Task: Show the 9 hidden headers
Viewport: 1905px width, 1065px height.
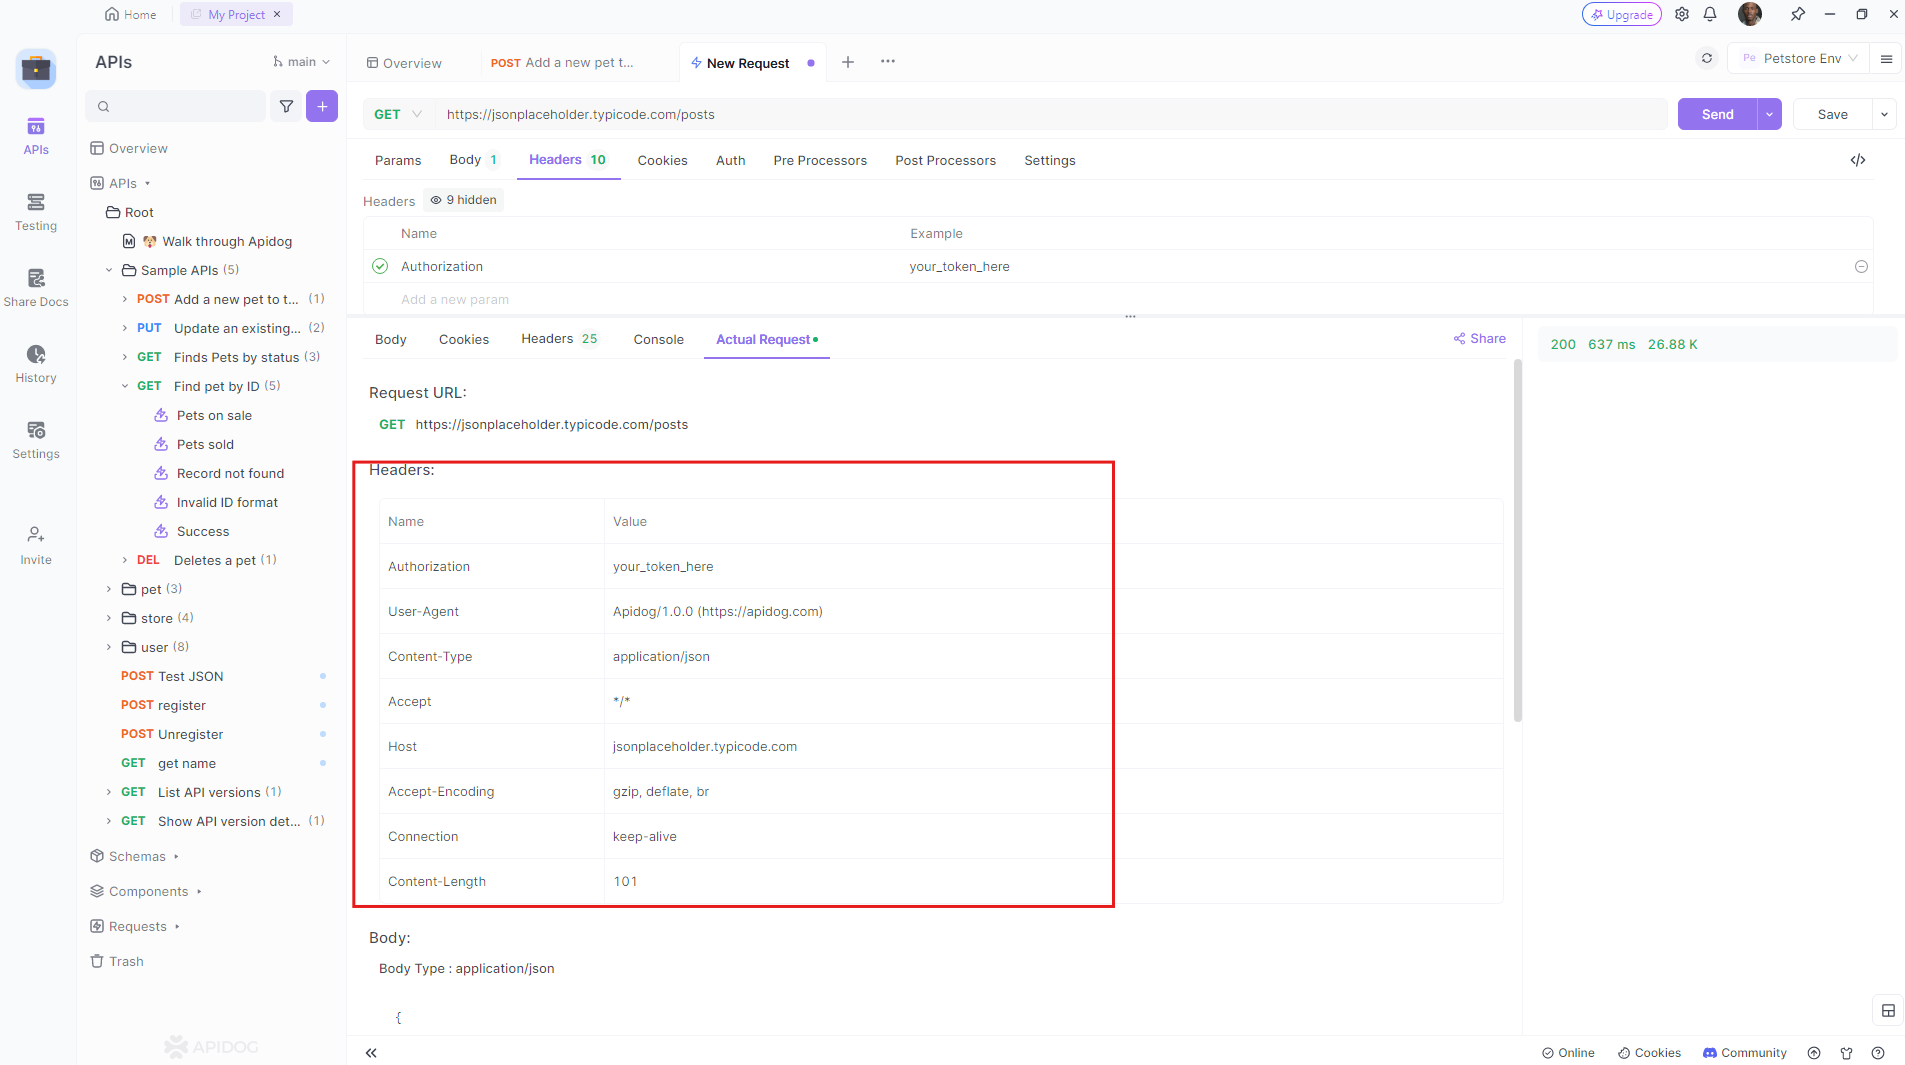Action: (464, 200)
